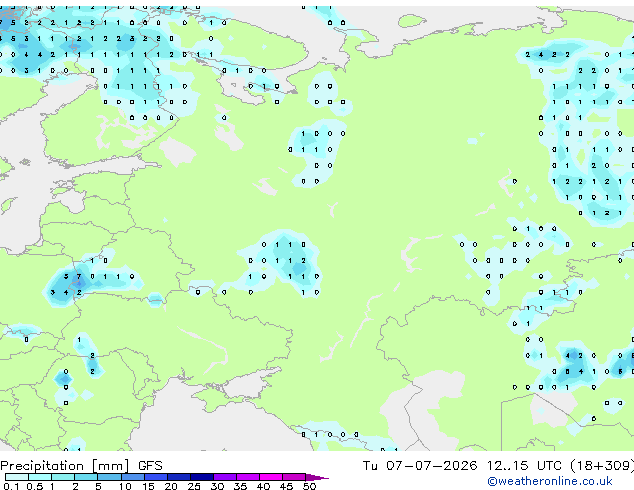Click the 0.1–0.5 mm lightest legend swatch

(17, 477)
